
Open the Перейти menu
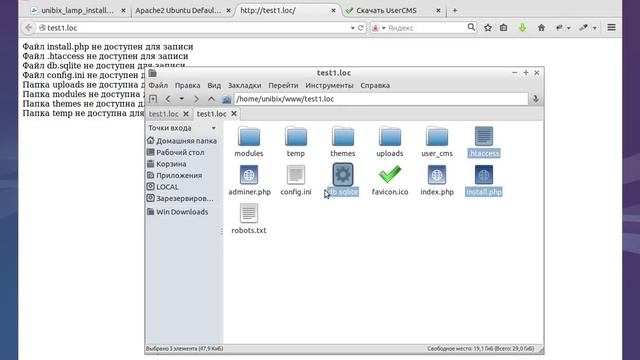tap(283, 85)
